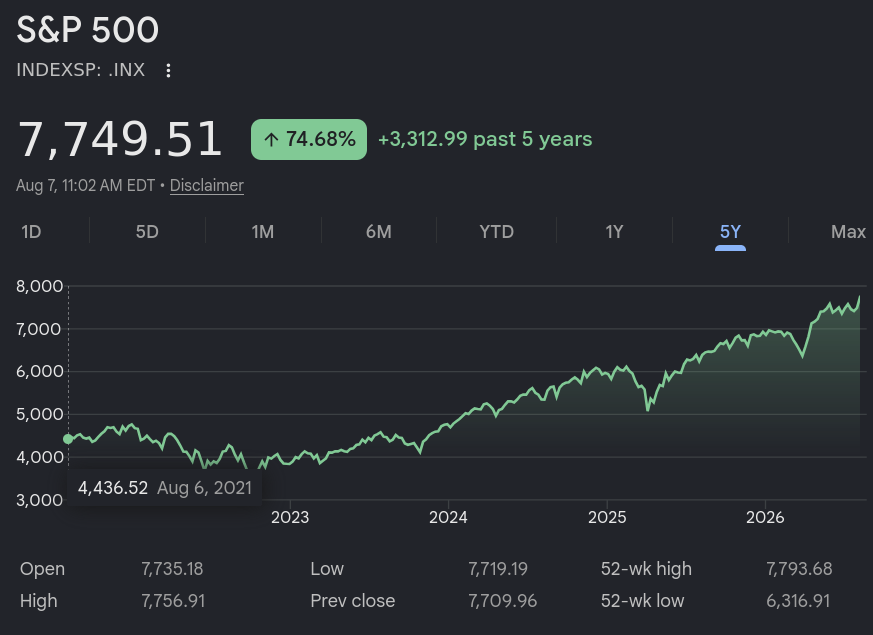Click the 4,436.52 tooltip on the chart
873x635 pixels.
(x=164, y=488)
